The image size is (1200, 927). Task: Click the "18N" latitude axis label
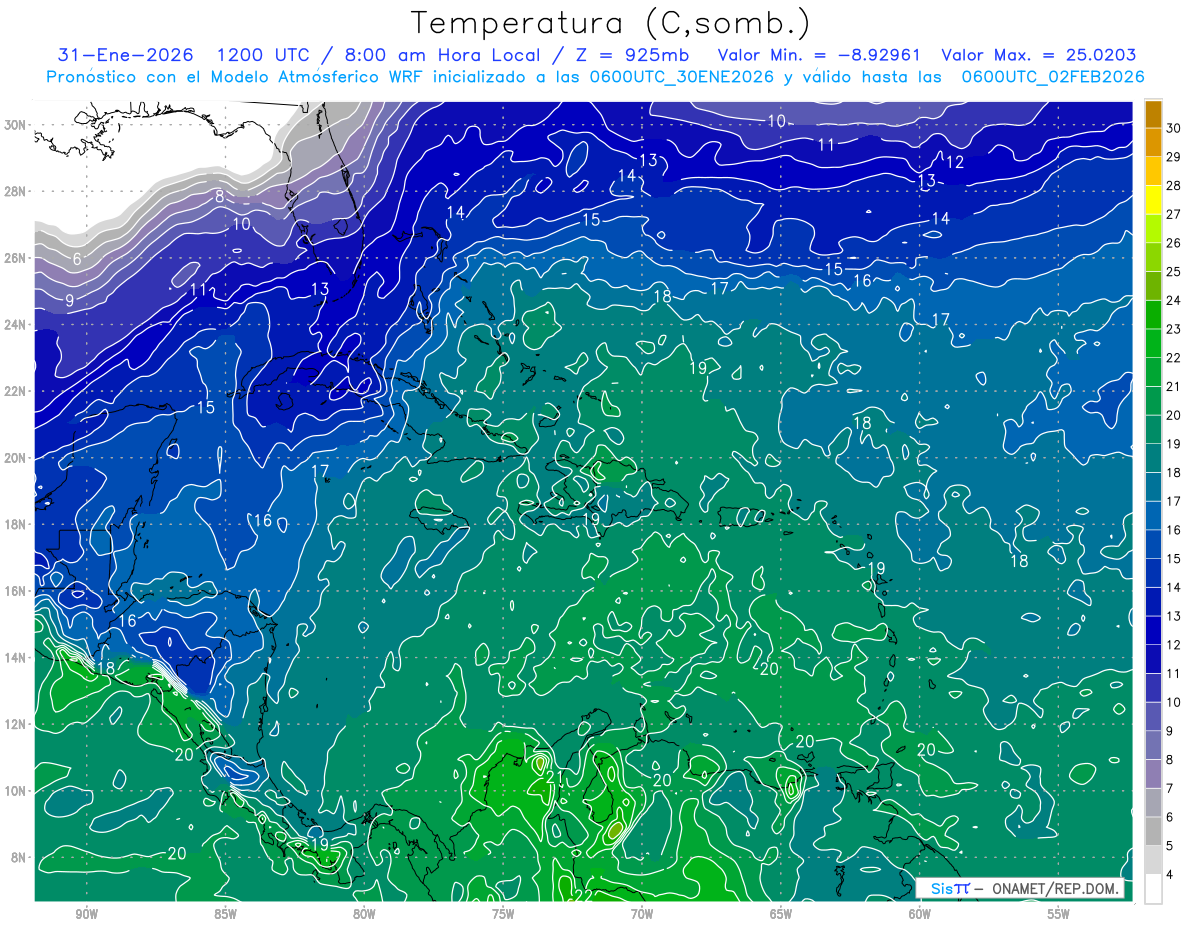(15, 524)
